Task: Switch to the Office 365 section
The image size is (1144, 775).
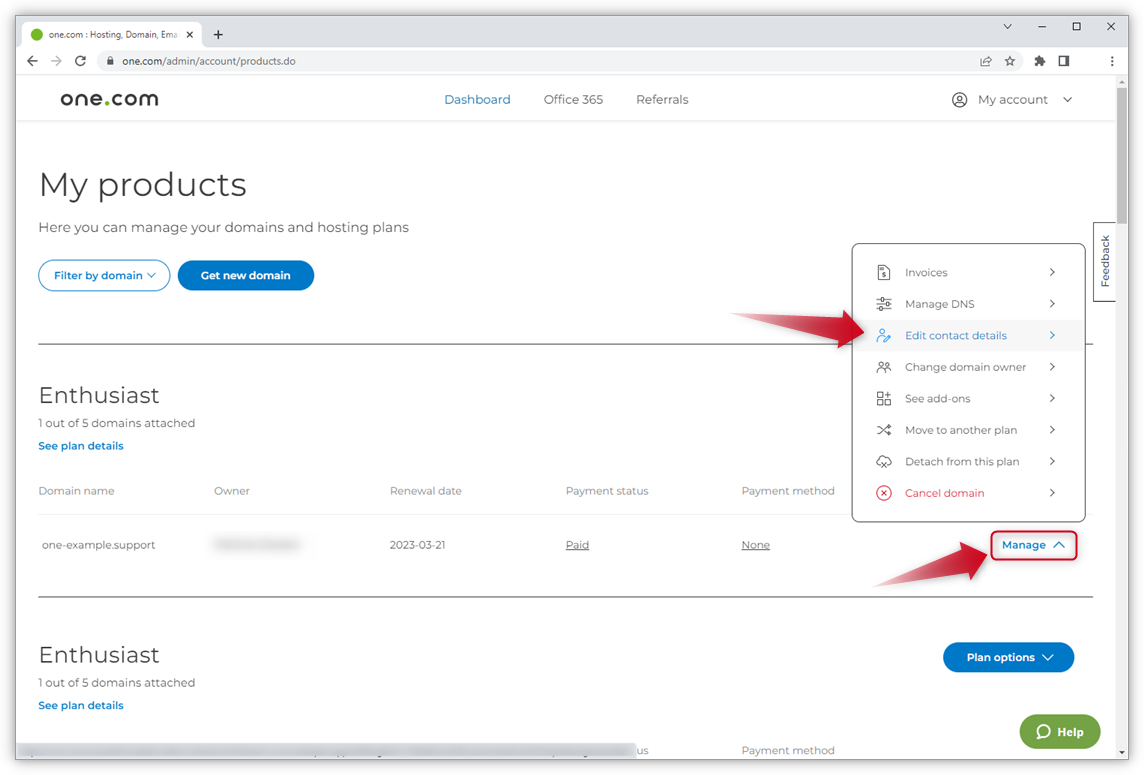Action: (573, 99)
